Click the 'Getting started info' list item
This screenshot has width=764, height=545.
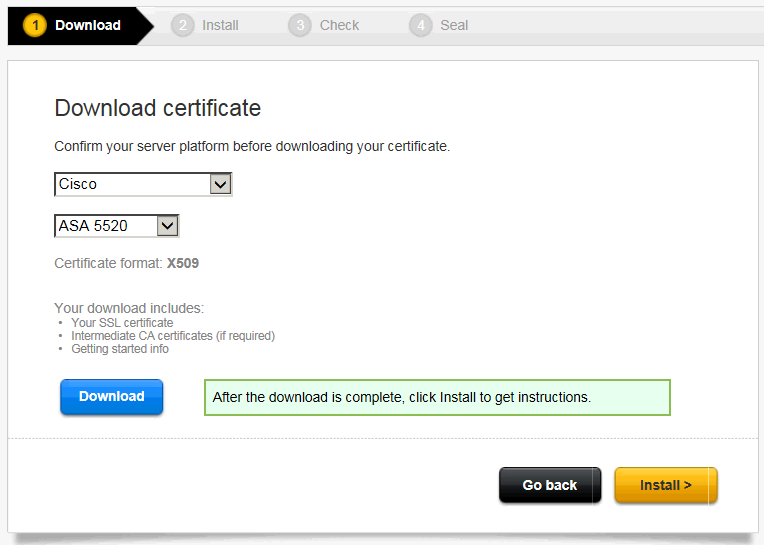tap(120, 349)
